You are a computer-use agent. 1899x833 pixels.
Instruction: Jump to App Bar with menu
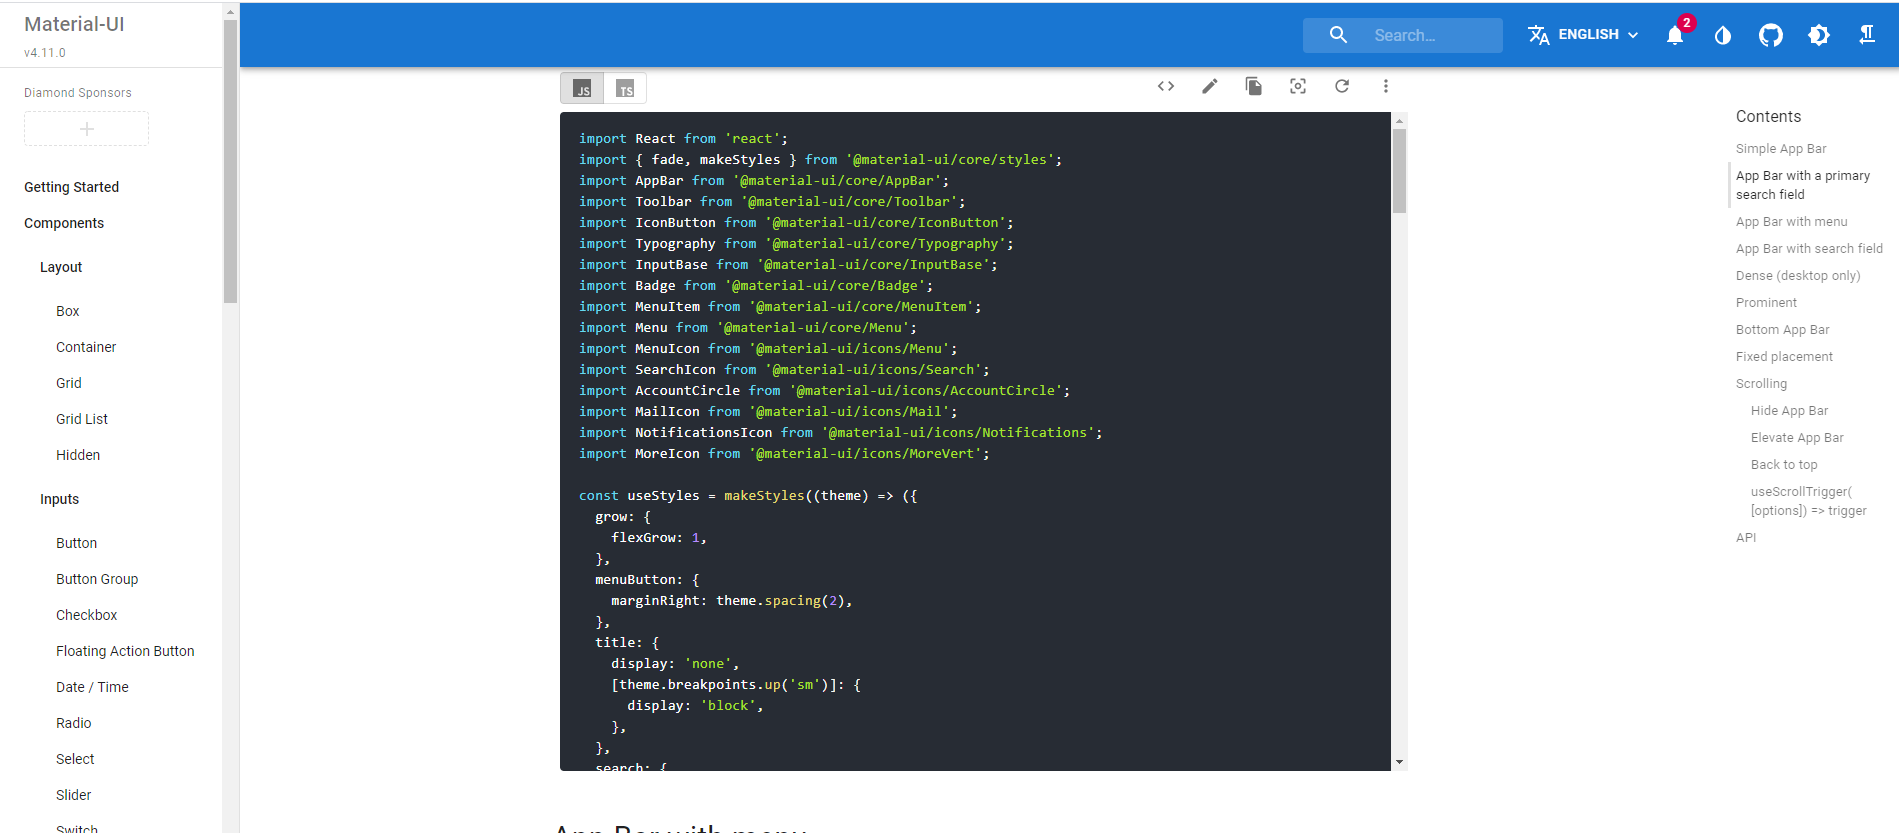tap(1792, 222)
